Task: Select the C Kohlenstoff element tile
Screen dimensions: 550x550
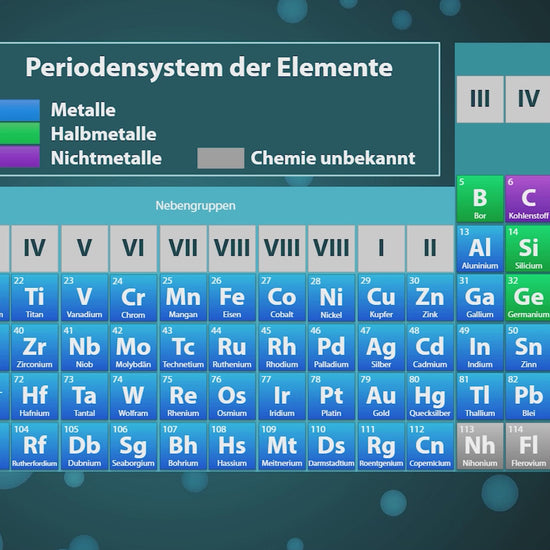Action: (x=528, y=199)
